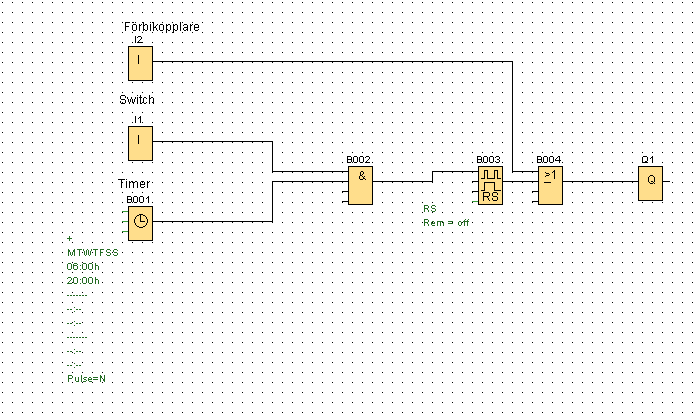Click the Switch label text
The height and width of the screenshot is (415, 700).
coord(137,100)
